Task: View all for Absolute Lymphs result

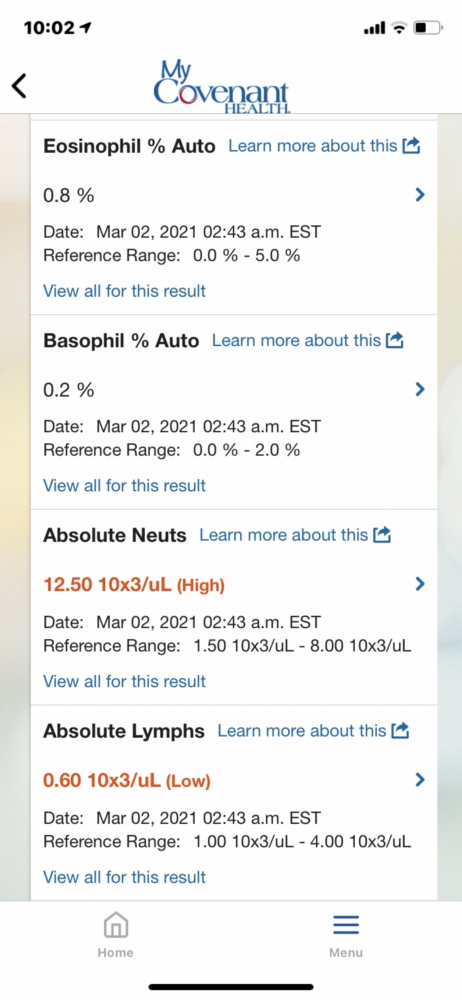Action: pyautogui.click(x=124, y=877)
